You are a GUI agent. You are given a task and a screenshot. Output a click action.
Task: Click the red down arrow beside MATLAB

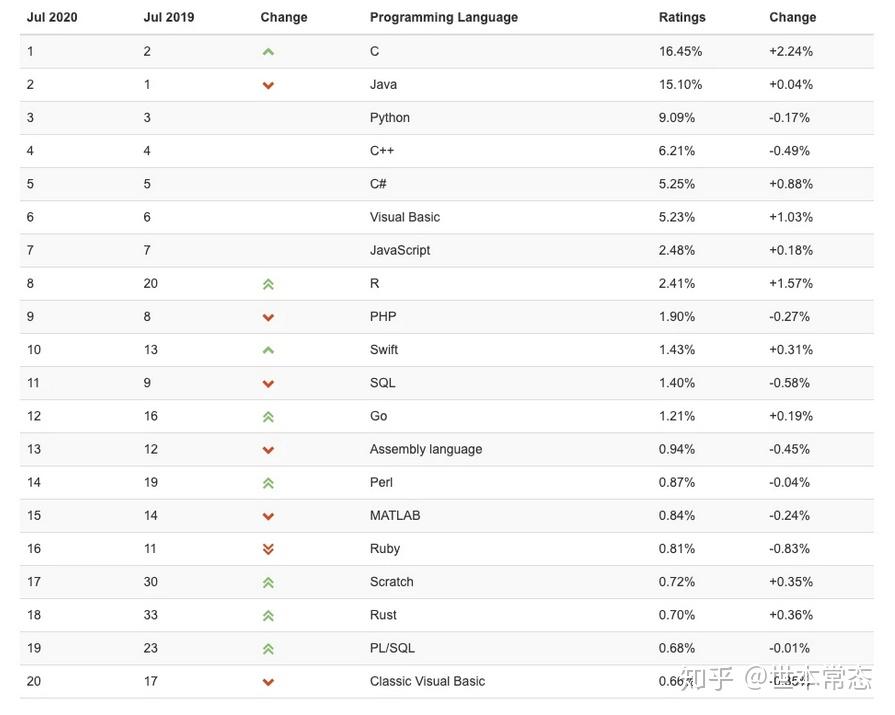tap(268, 516)
